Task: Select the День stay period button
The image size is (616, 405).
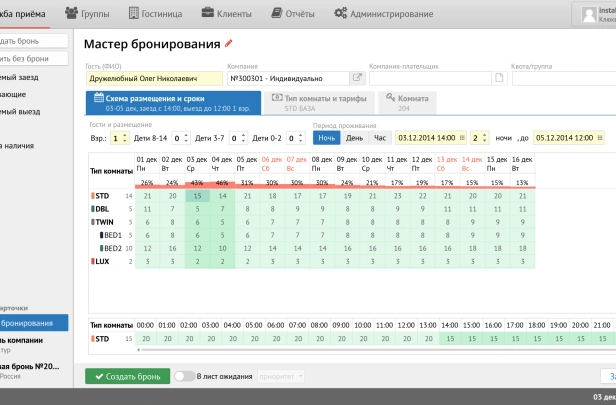Action: [354, 137]
